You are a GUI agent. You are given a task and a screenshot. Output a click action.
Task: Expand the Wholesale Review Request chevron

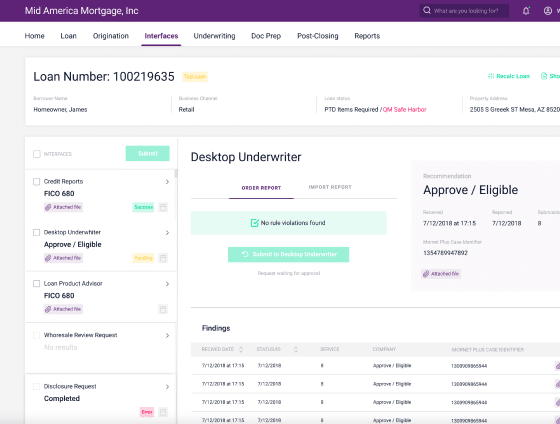pyautogui.click(x=167, y=335)
